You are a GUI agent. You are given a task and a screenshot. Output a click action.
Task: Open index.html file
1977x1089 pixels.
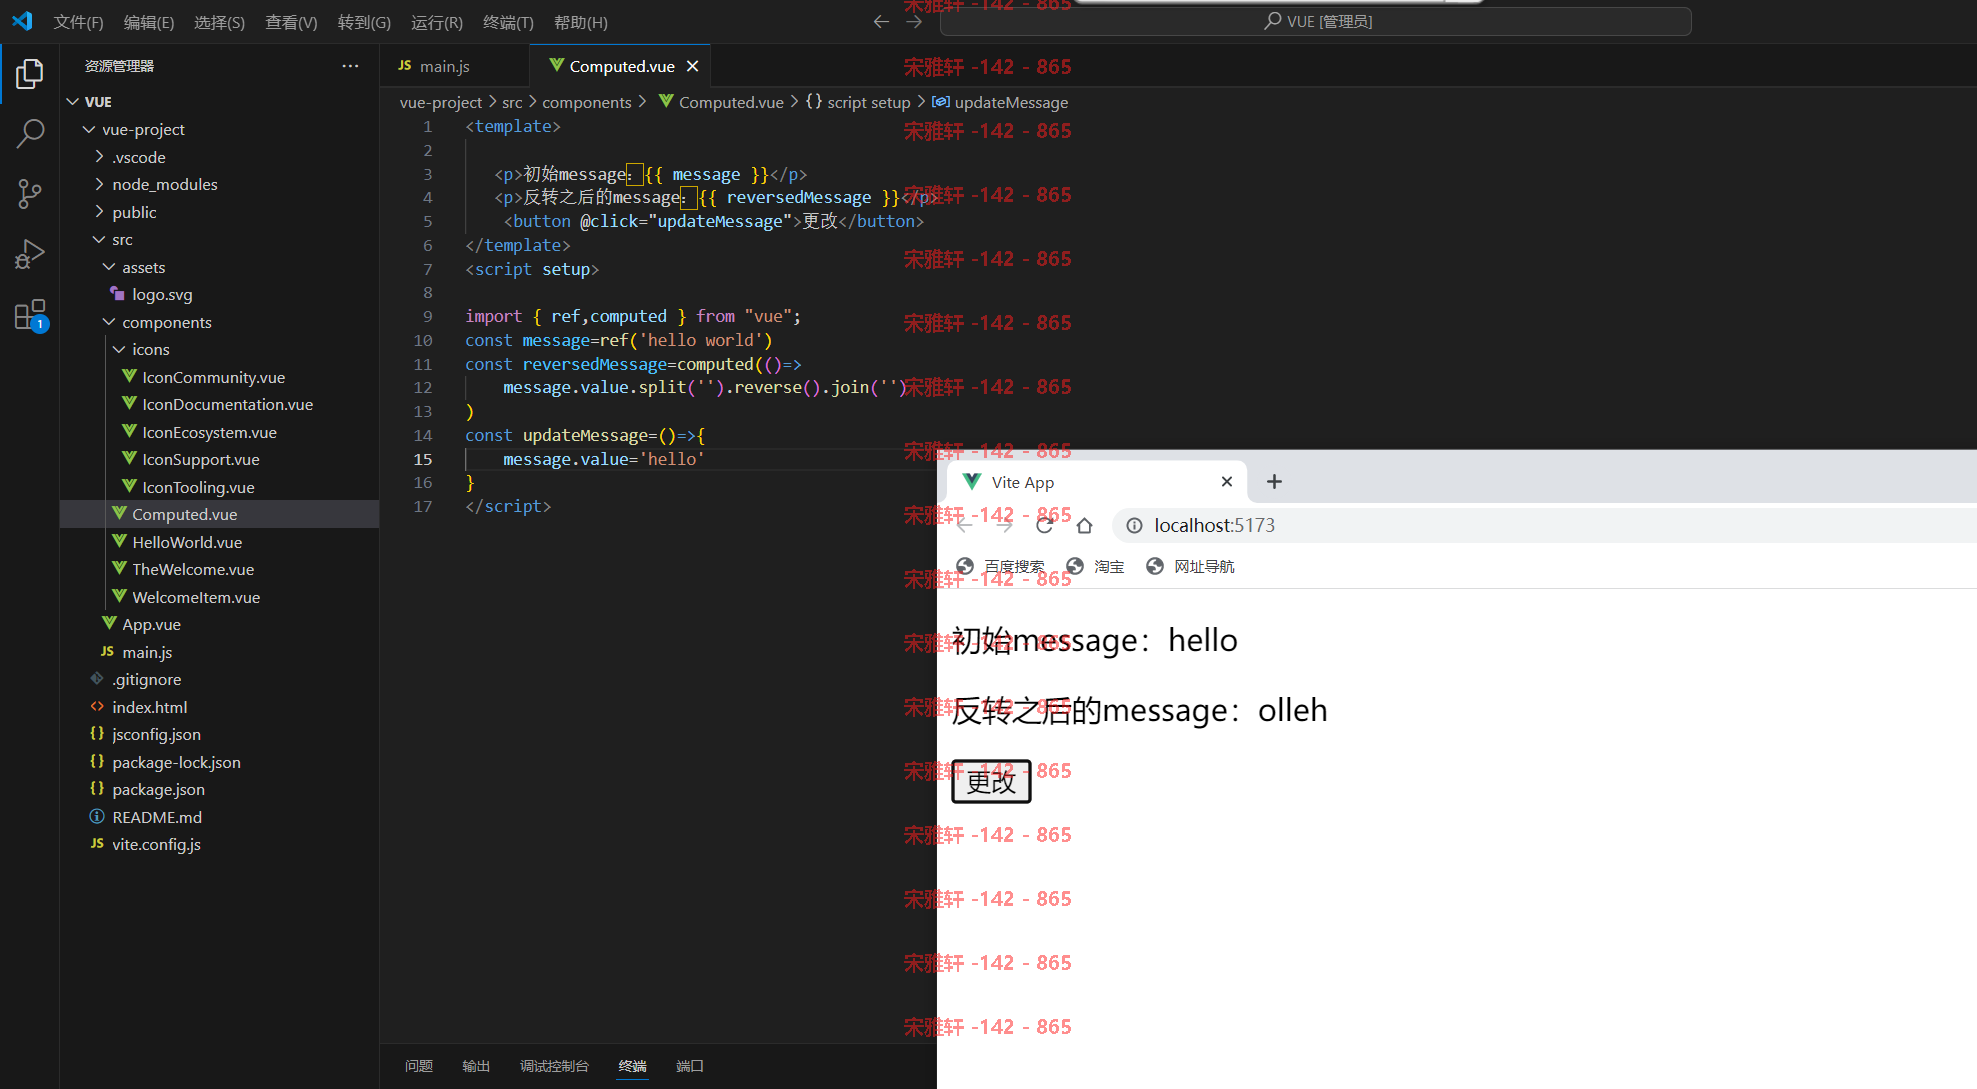click(x=220, y=707)
